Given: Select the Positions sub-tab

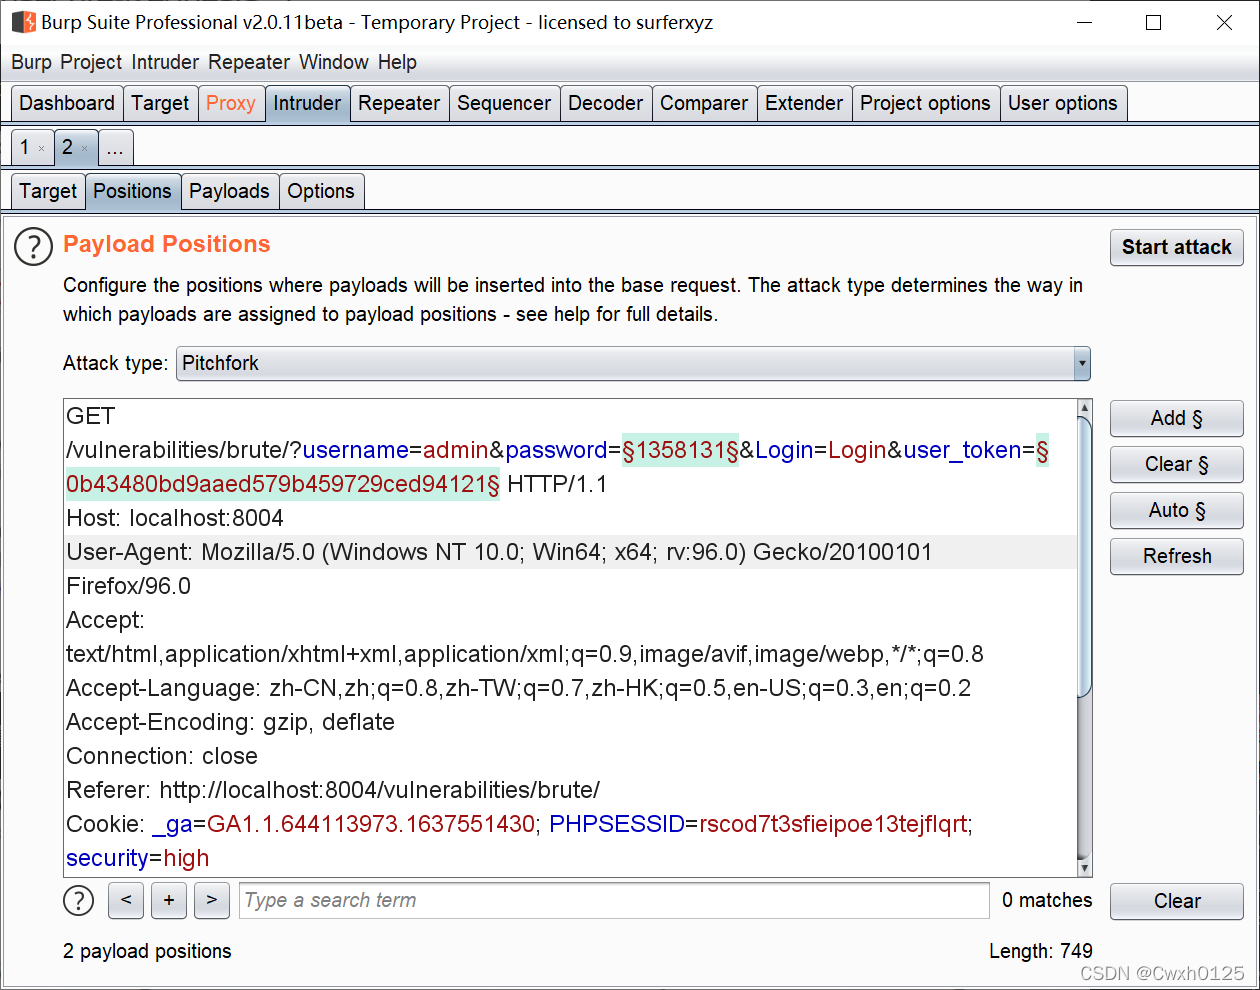Looking at the screenshot, I should click(133, 191).
